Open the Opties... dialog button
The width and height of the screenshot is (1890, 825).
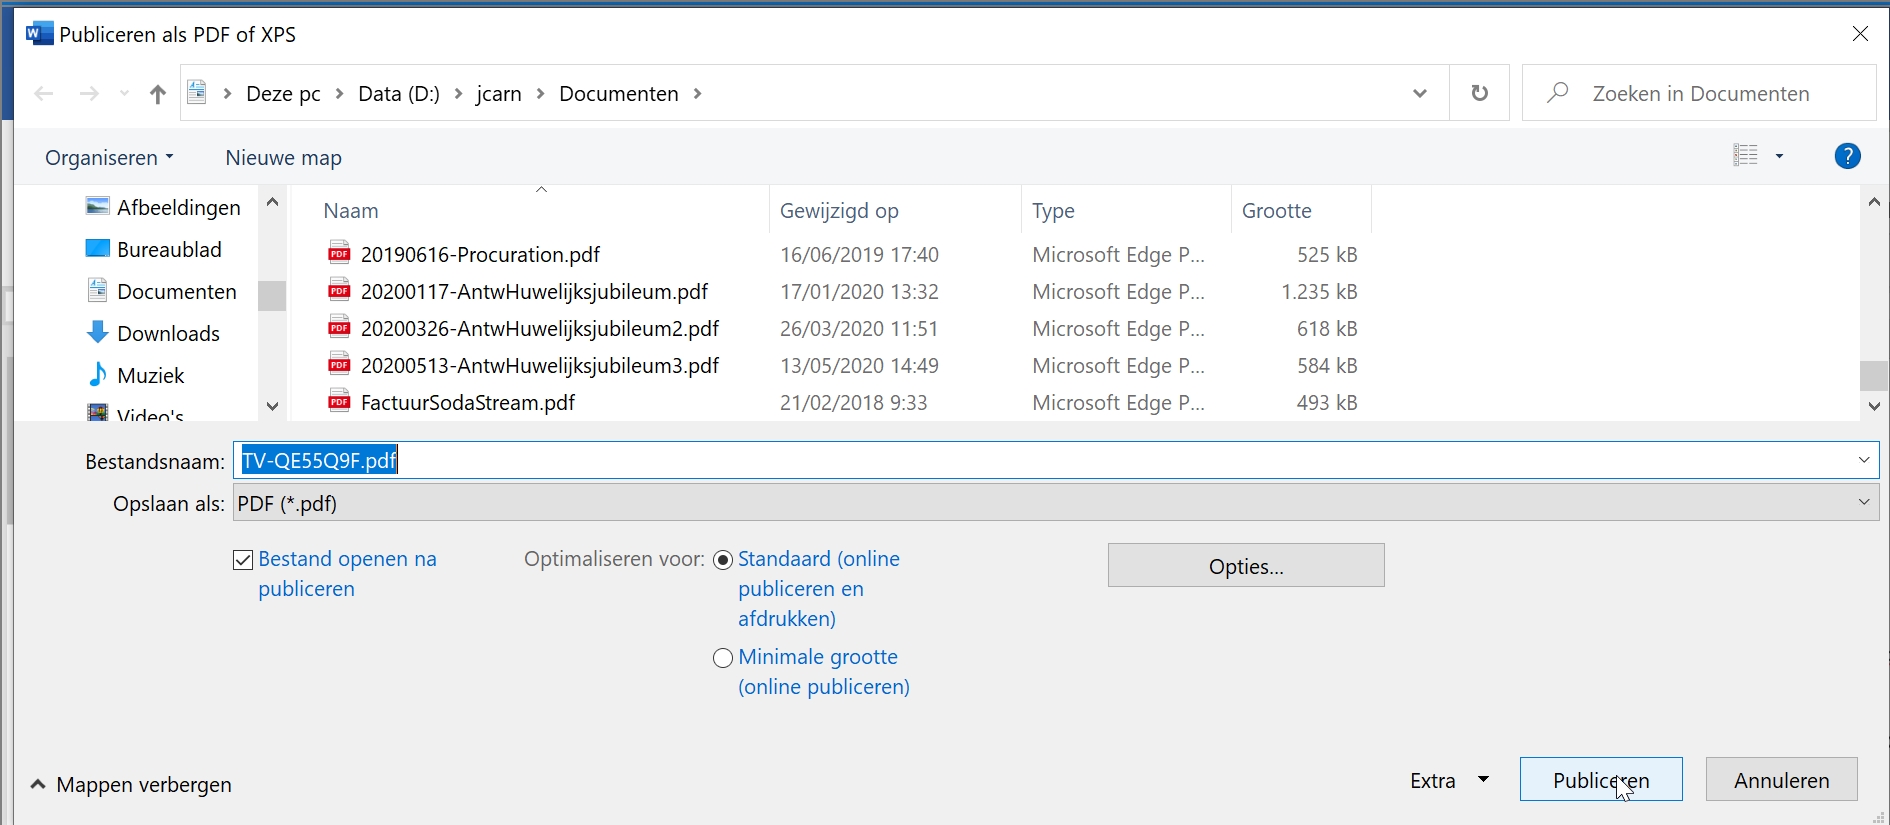pos(1245,566)
